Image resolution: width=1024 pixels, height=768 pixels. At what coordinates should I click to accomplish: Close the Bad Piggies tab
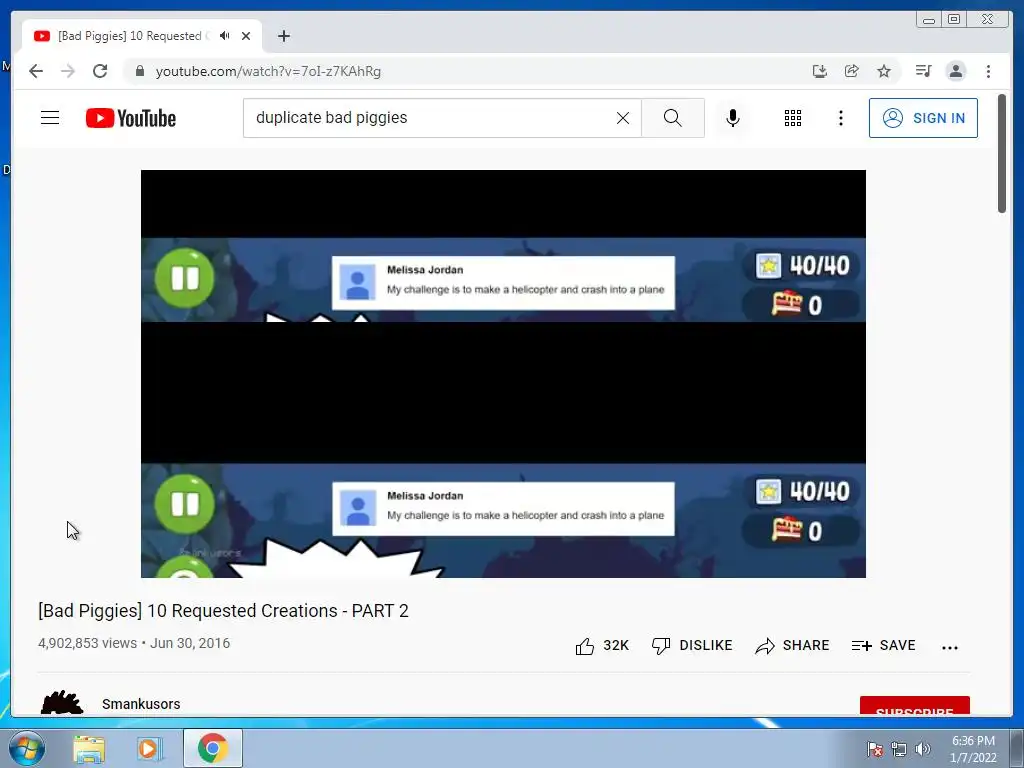[x=246, y=36]
